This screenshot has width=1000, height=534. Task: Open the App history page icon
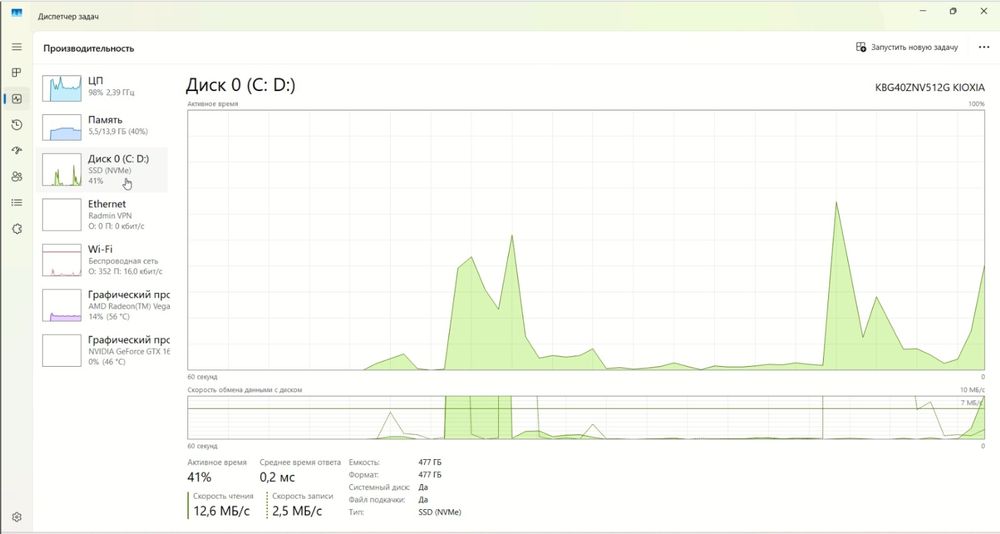click(17, 124)
